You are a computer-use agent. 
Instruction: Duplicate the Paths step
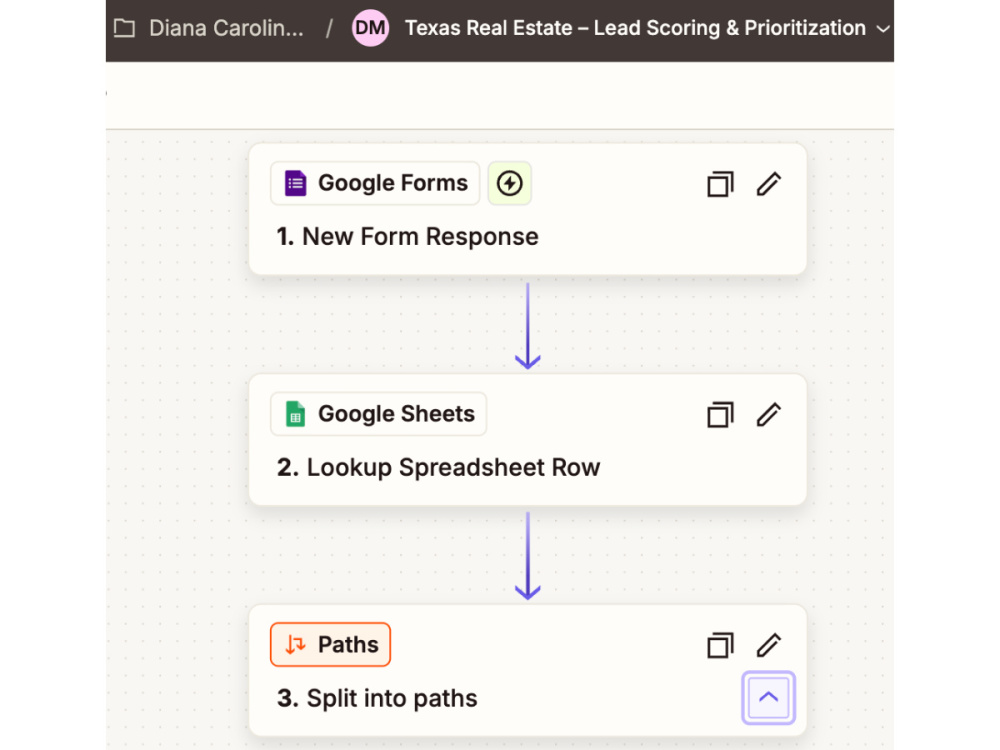click(721, 645)
